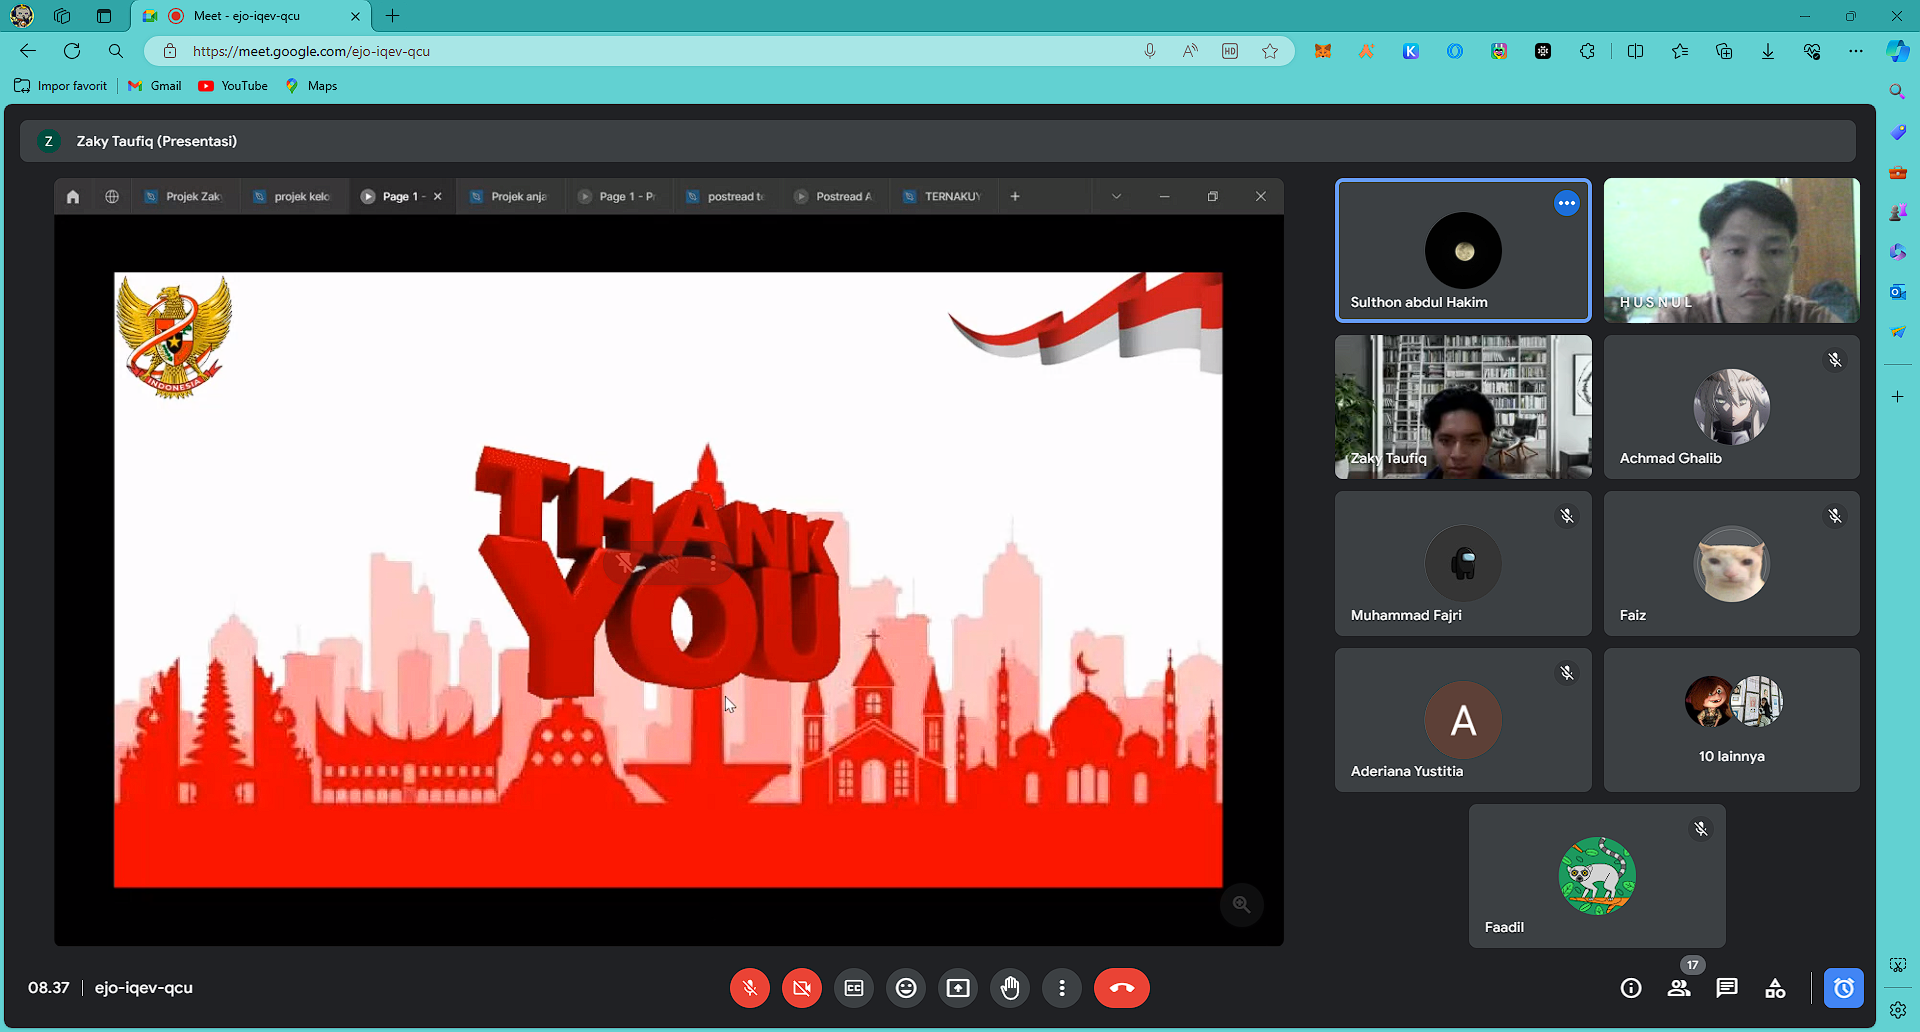Viewport: 1920px width, 1032px height.
Task: Open the YouTube bookmark
Action: tap(234, 86)
